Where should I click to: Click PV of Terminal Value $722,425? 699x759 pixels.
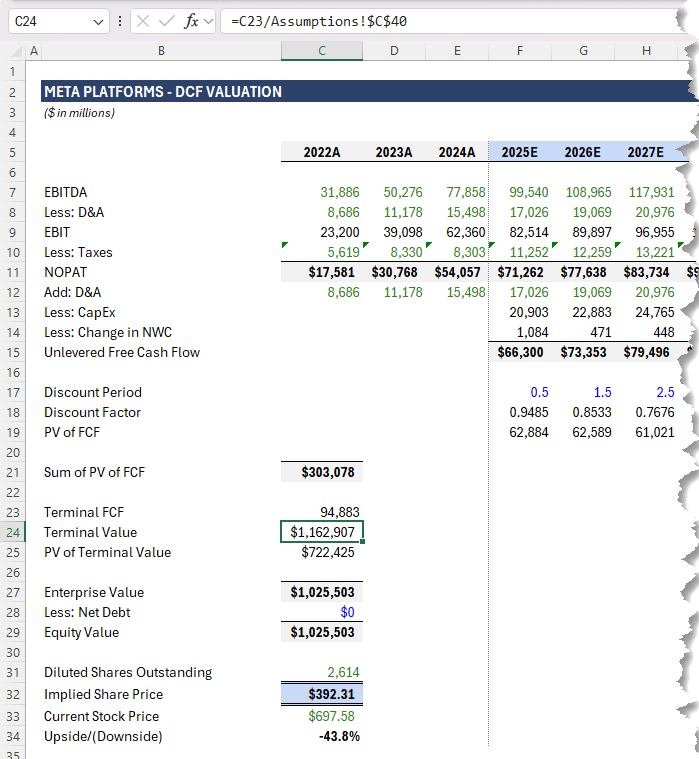coord(328,552)
